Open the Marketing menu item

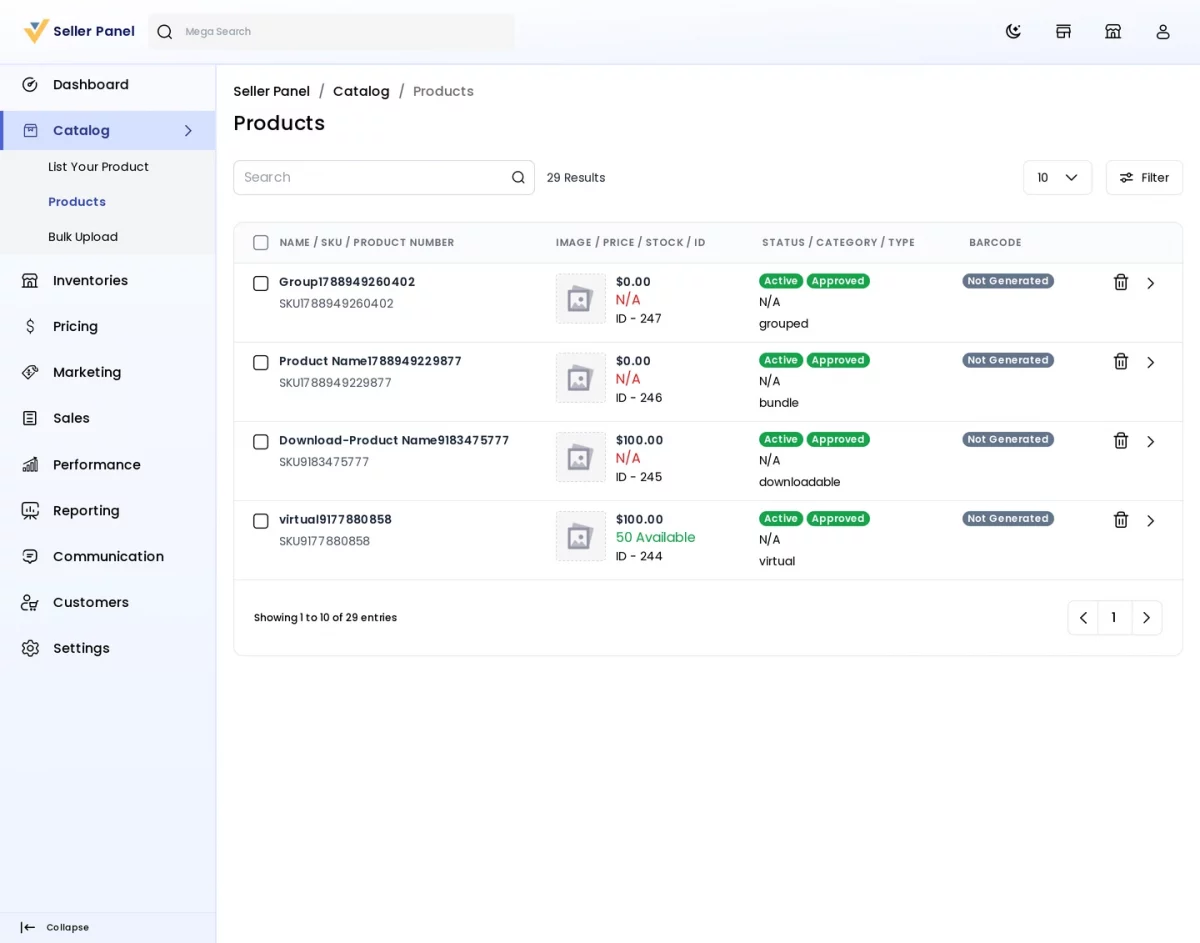108,373
